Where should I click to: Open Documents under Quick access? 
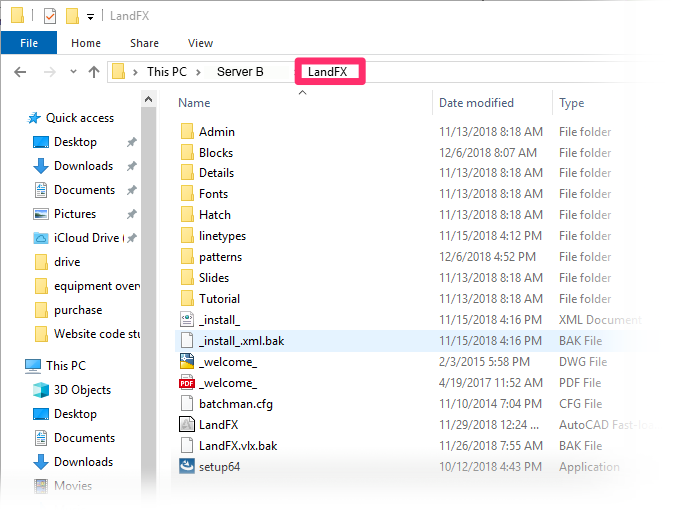click(x=84, y=190)
